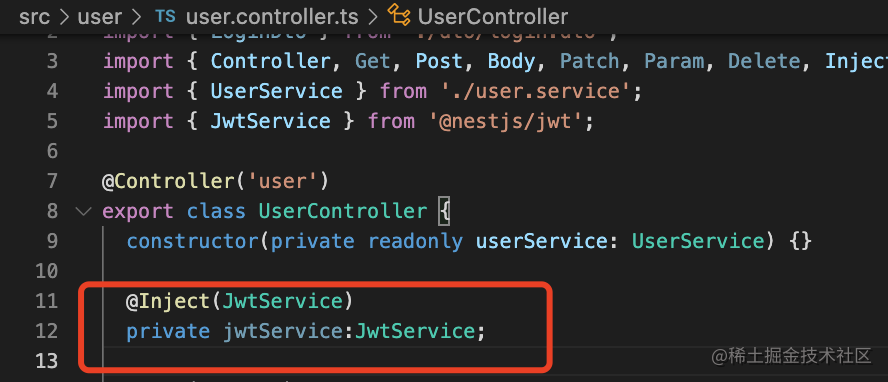Viewport: 888px width, 382px height.
Task: Place cursor on empty line 13
Action: coord(317,360)
